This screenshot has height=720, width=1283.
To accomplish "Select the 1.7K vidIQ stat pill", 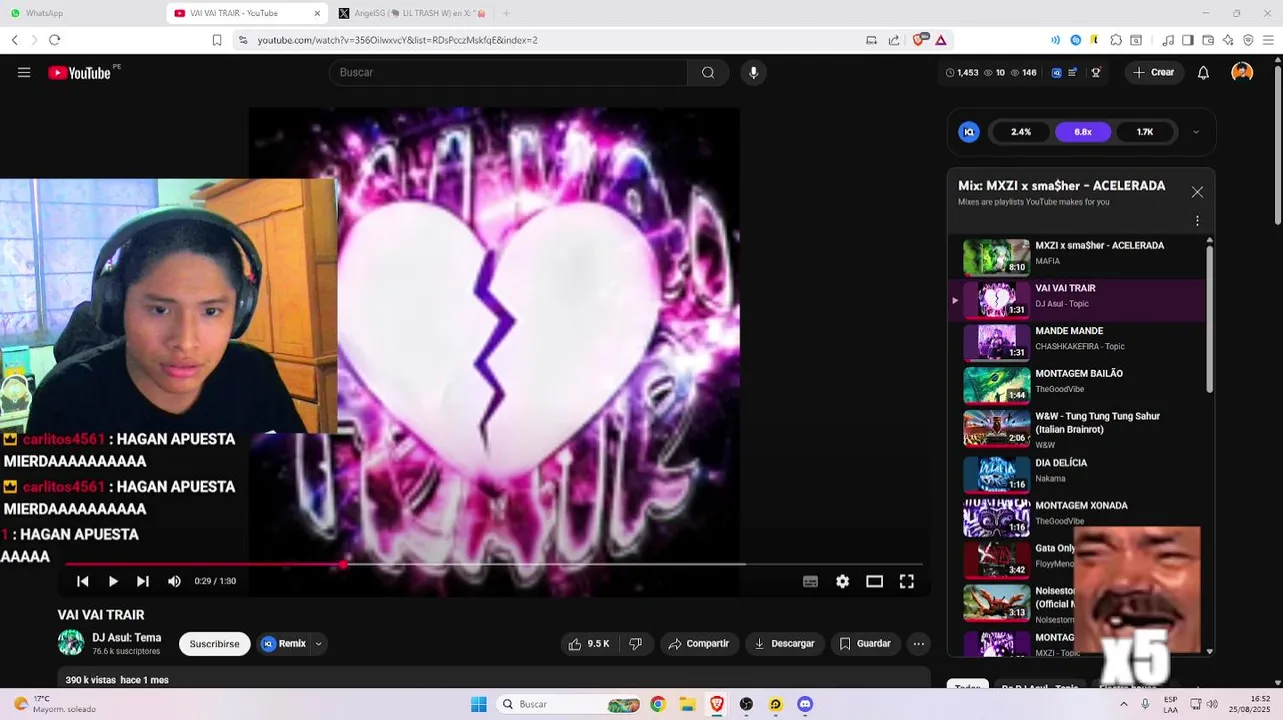I will (1145, 132).
